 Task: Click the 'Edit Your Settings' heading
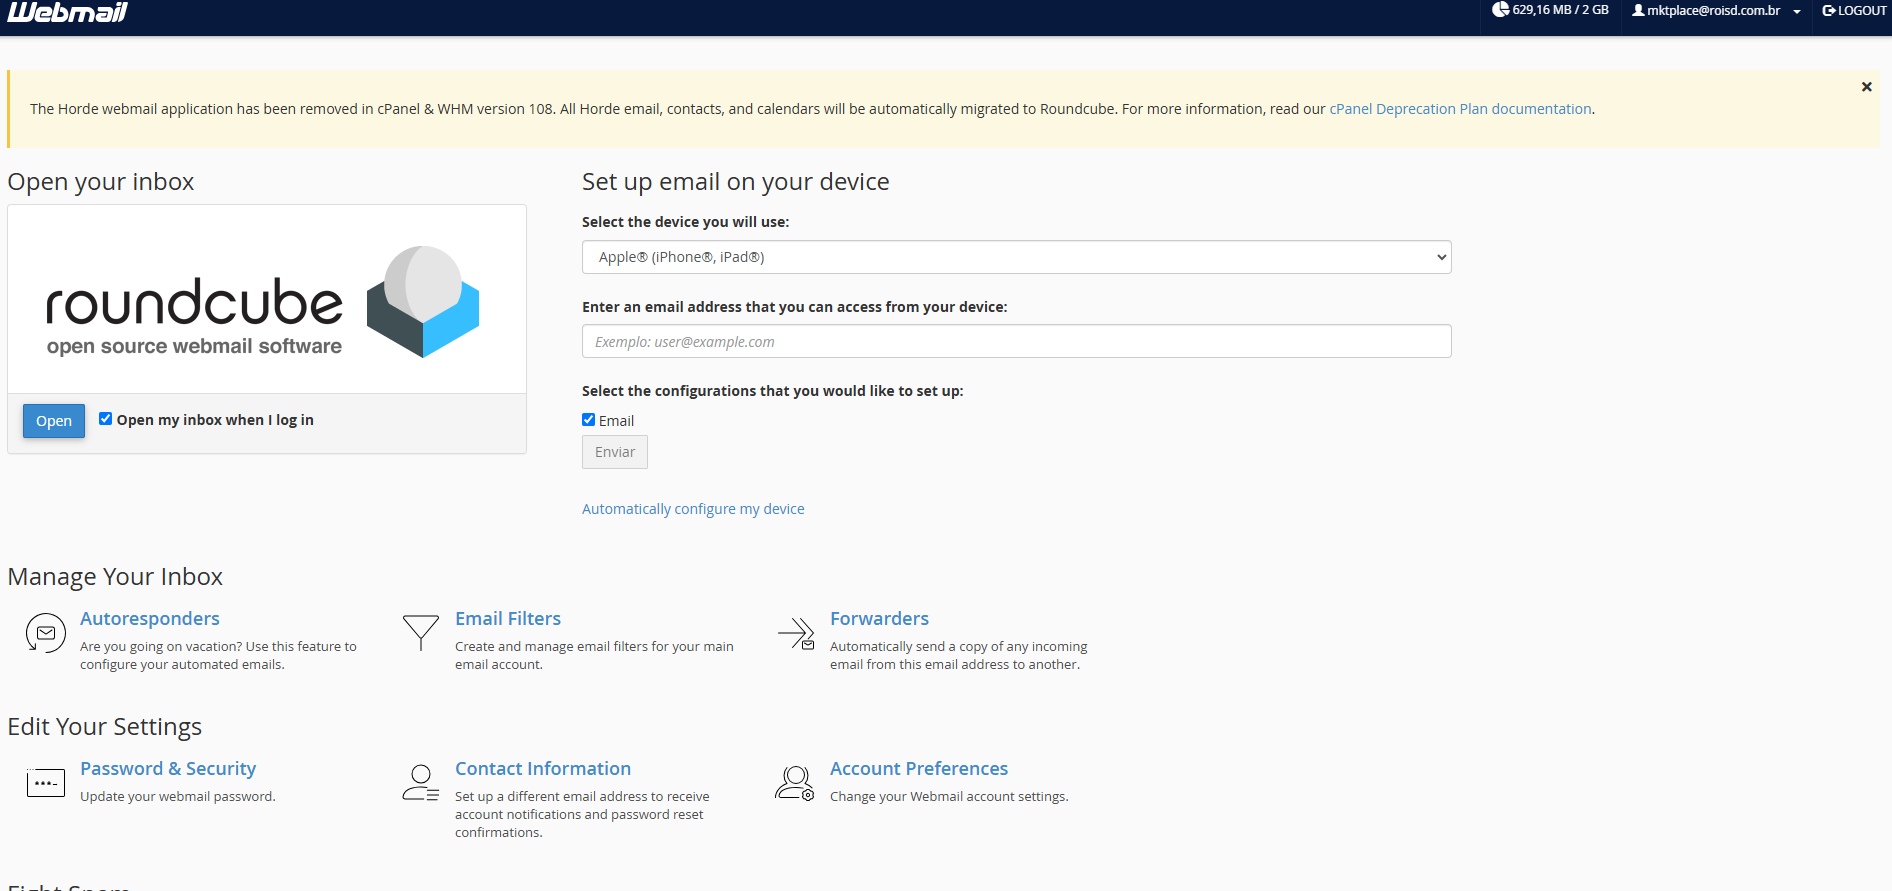click(x=105, y=727)
